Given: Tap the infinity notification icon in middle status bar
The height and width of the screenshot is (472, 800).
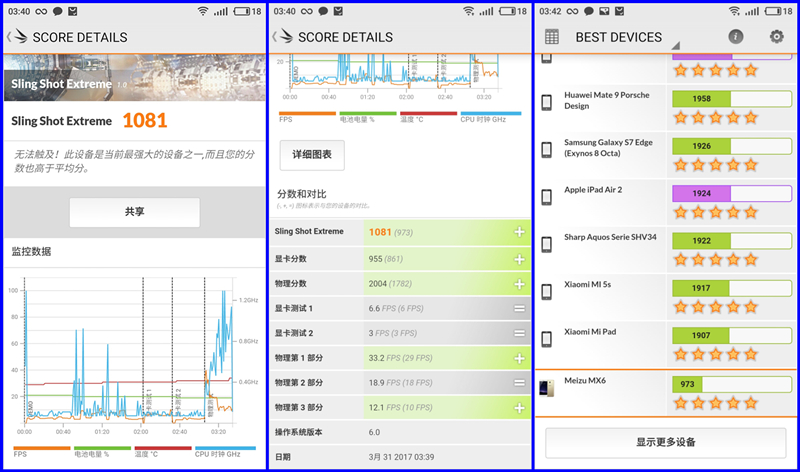Looking at the screenshot, I should click(x=307, y=11).
